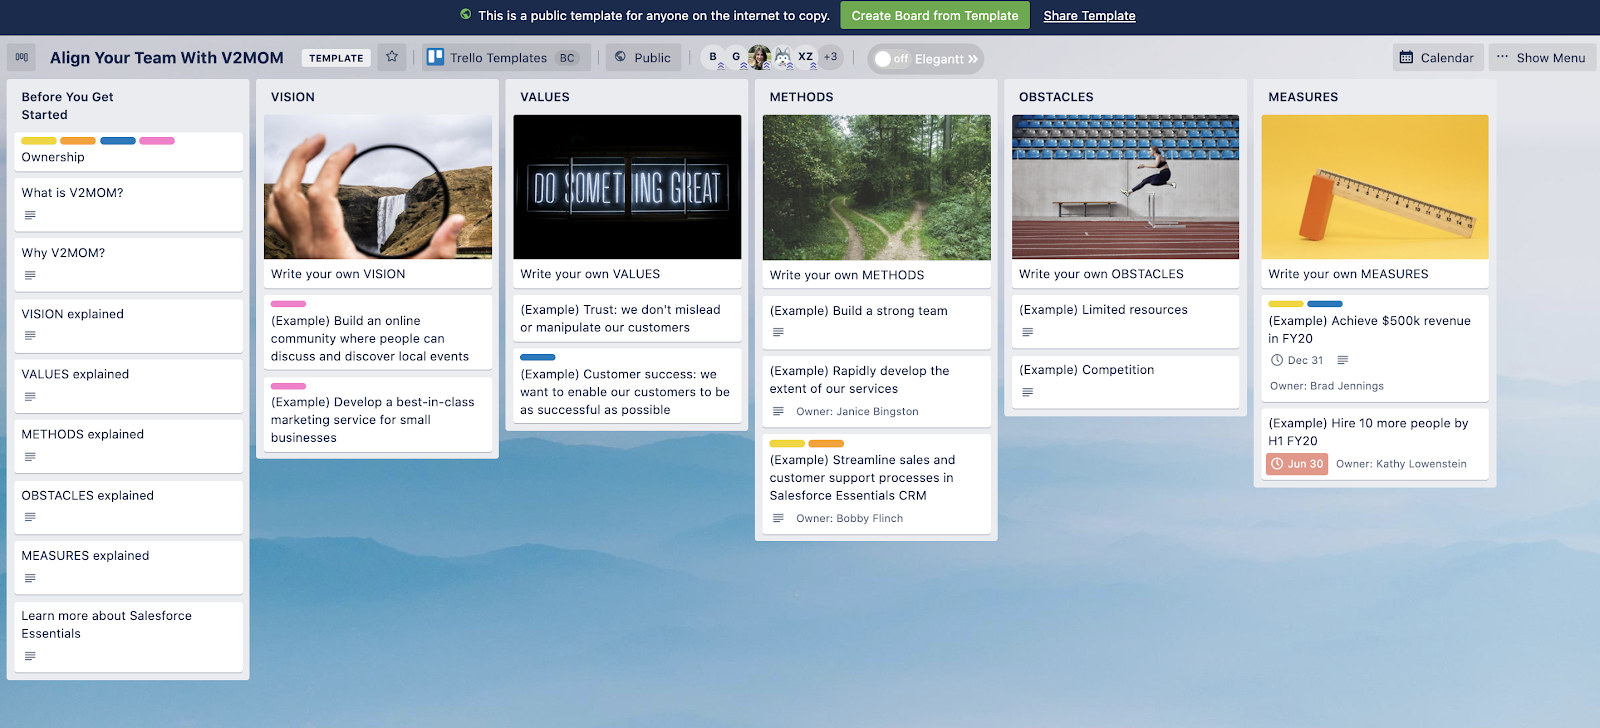Open the OBSTACLES explained card
The height and width of the screenshot is (728, 1600).
click(128, 506)
